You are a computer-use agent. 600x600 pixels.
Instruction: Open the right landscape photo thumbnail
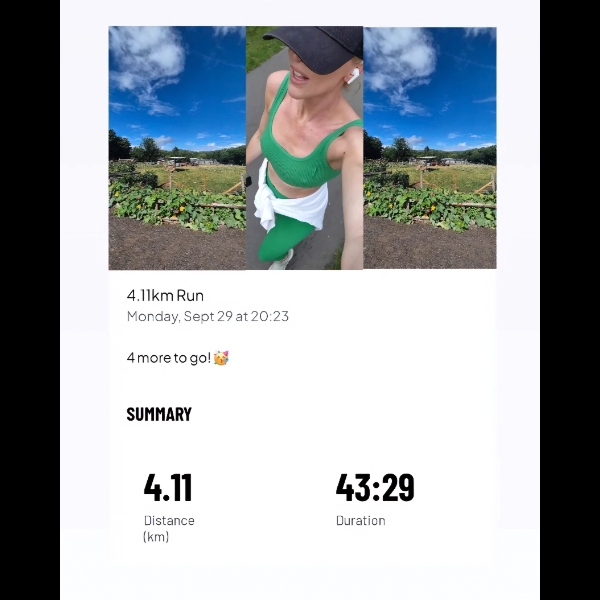coord(430,148)
